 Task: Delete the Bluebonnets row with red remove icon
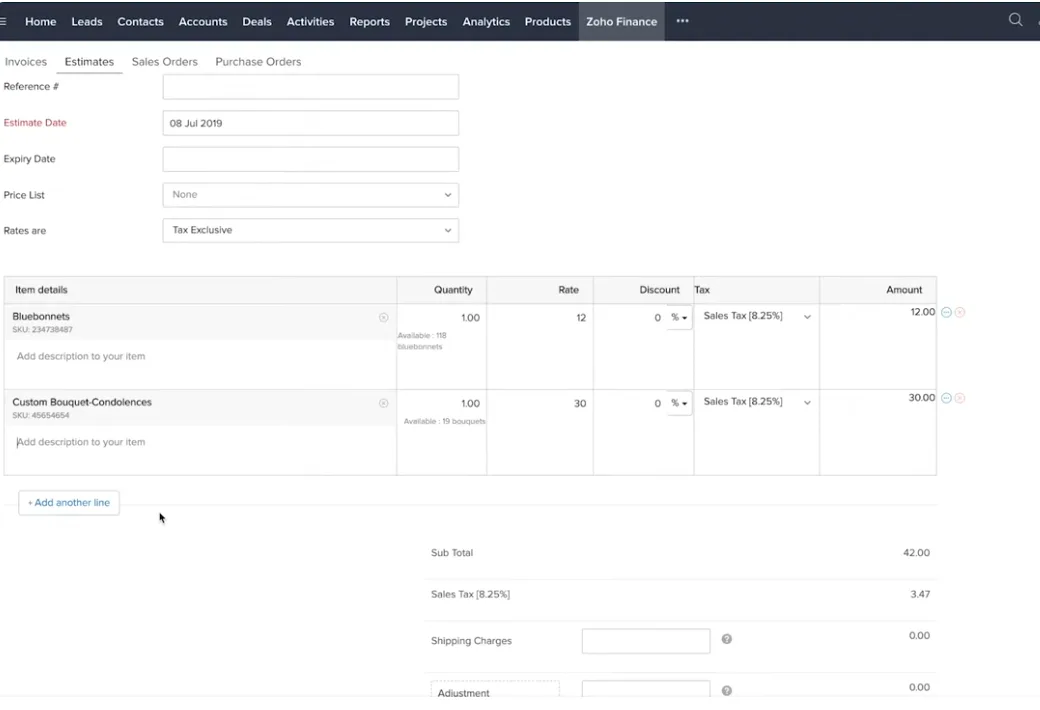click(960, 313)
